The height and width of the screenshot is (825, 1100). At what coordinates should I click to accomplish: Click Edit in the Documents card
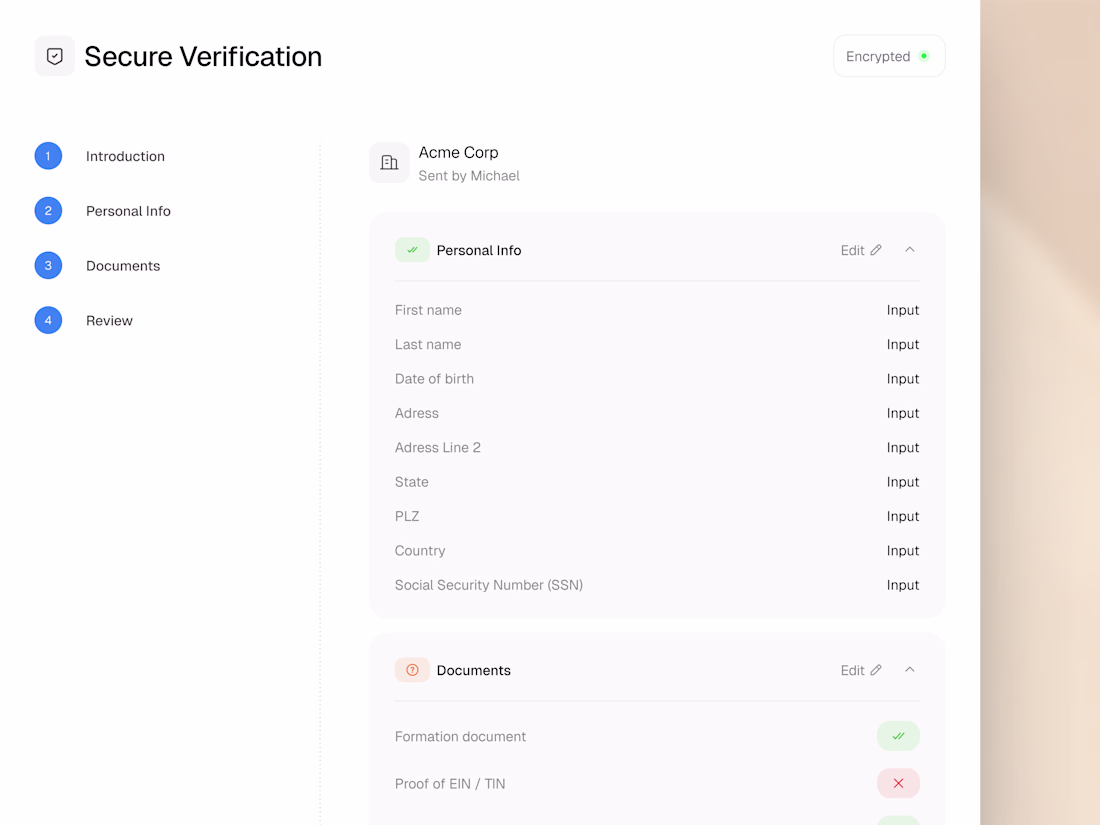853,671
